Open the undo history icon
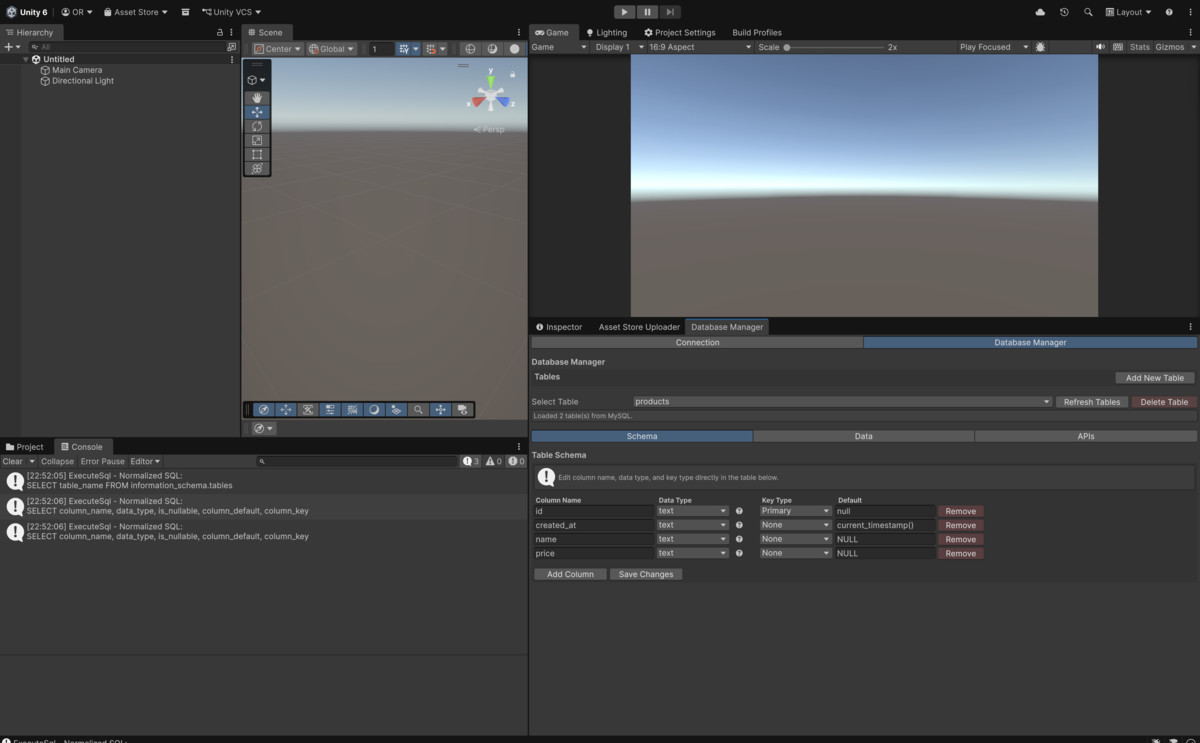The height and width of the screenshot is (743, 1200). tap(1064, 12)
